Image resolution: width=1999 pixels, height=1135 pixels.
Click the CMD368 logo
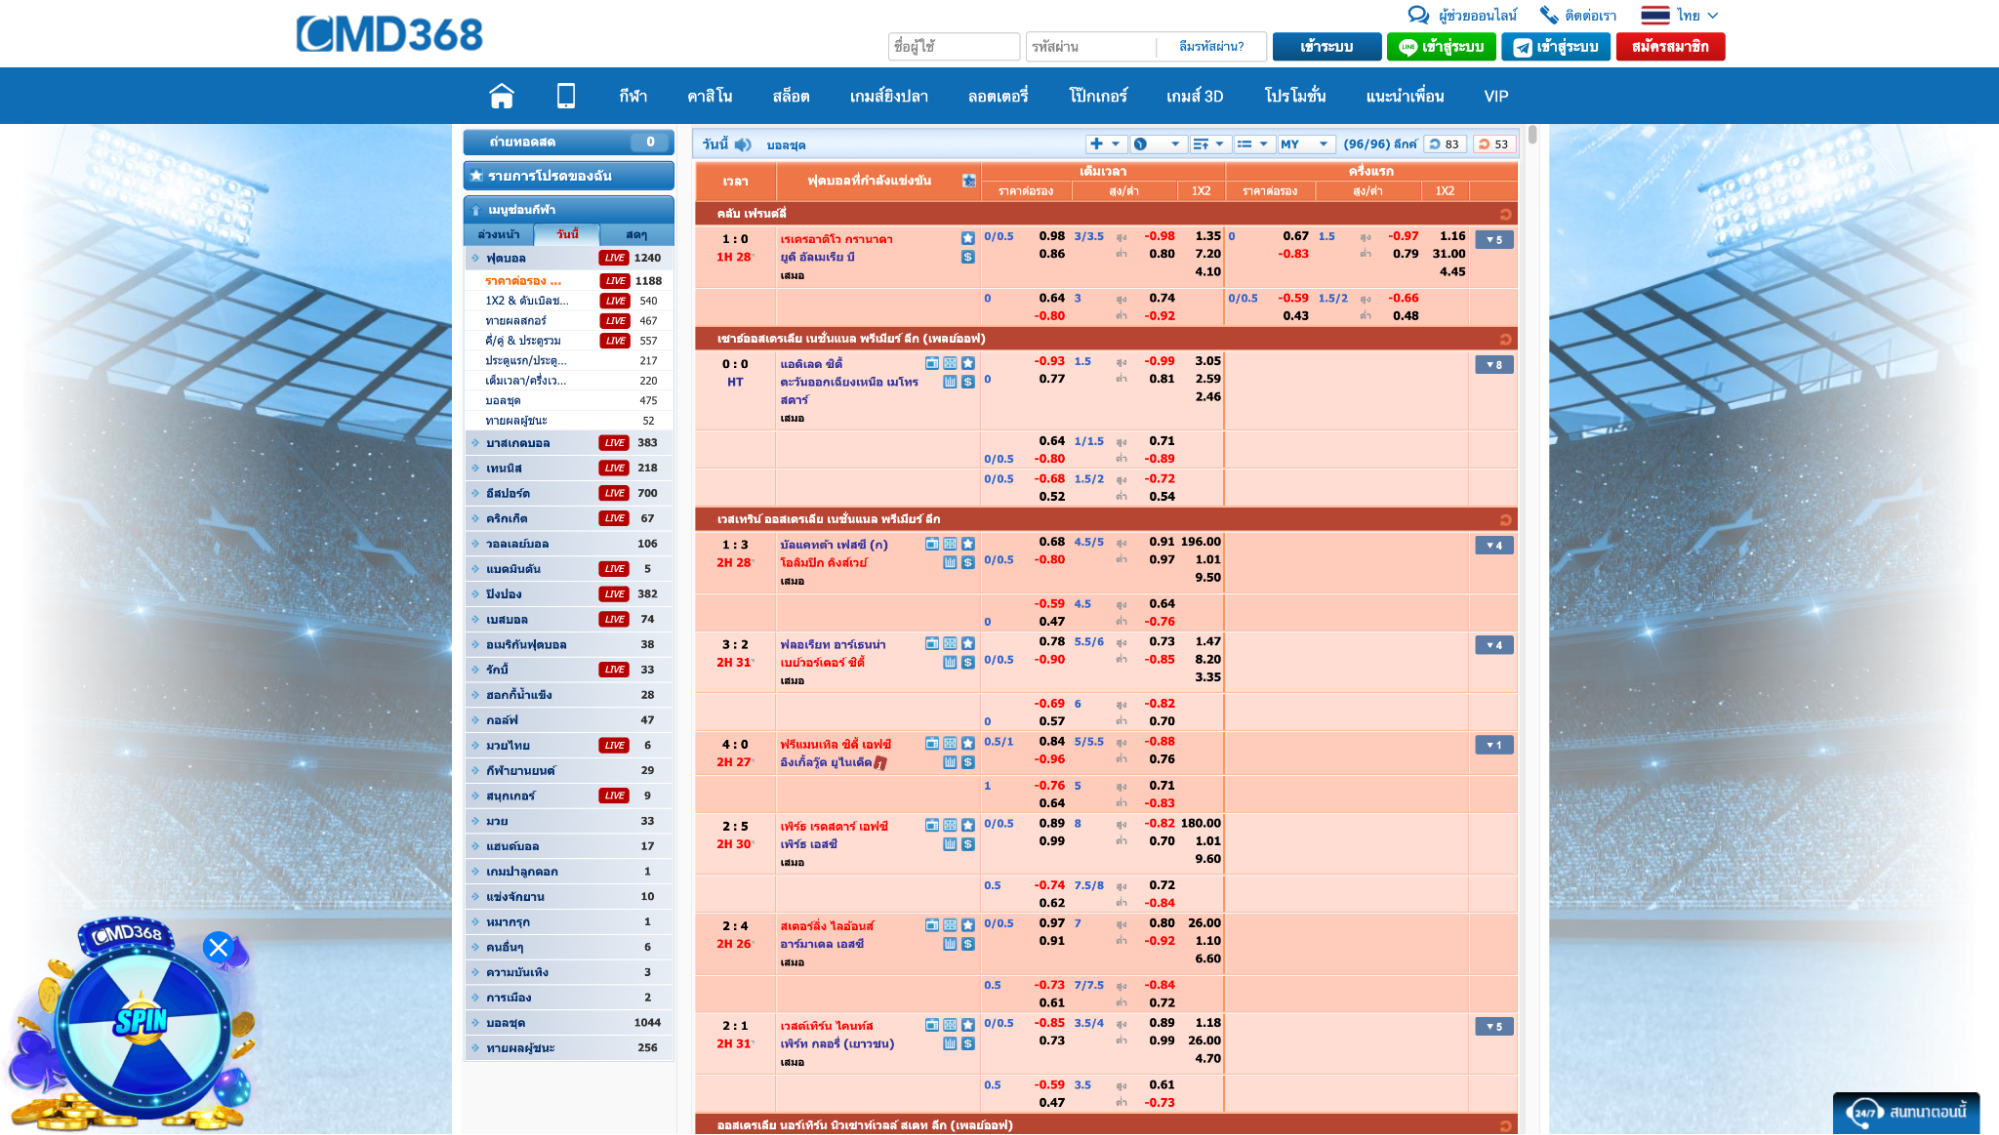389,34
